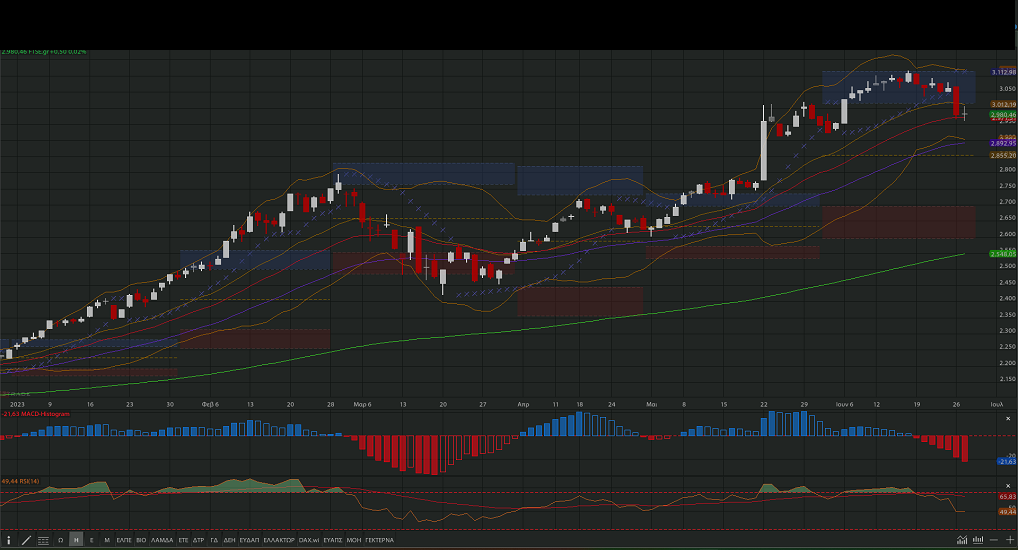Load the ΔΤΡ symbol chart

(199, 540)
